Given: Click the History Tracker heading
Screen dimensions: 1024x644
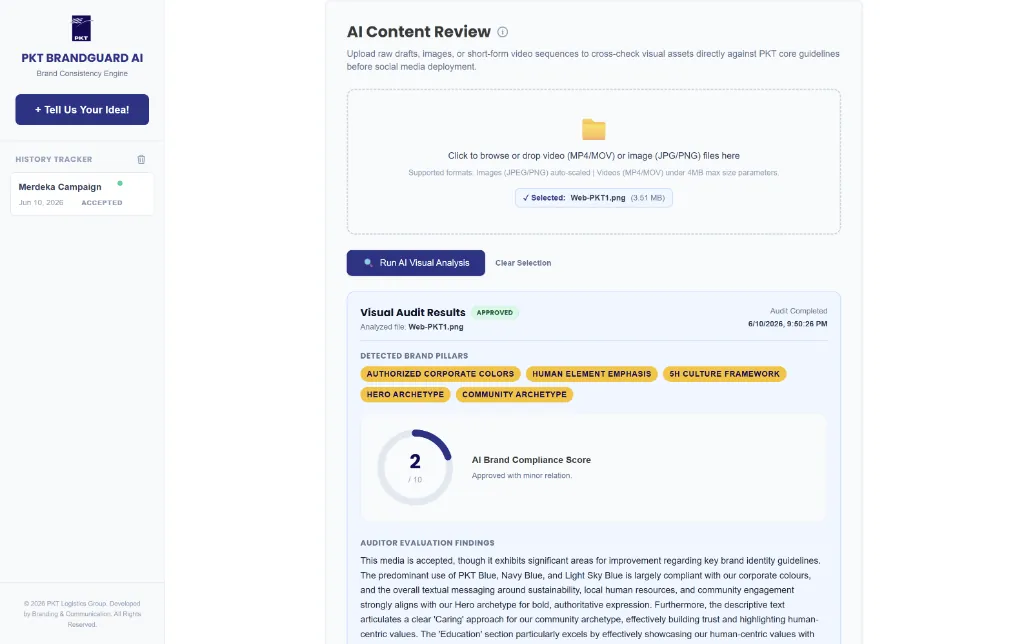Looking at the screenshot, I should tap(54, 159).
